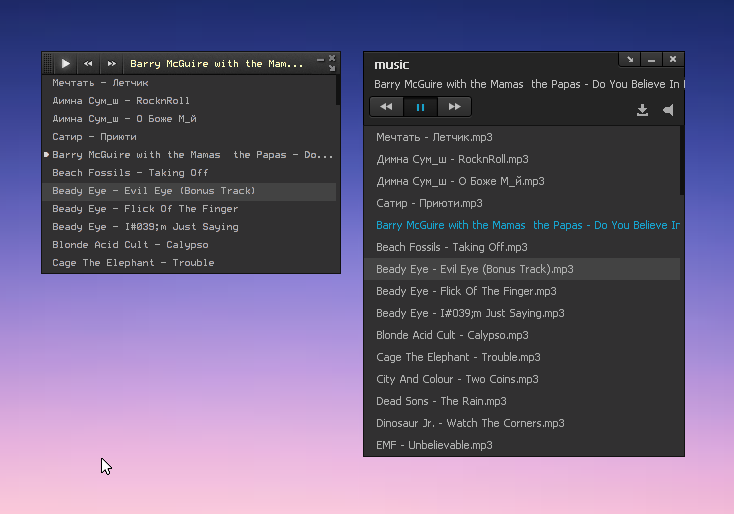Select 'Beach Fossils - Taking Off.mp3'
734x514 pixels.
[x=522, y=247]
